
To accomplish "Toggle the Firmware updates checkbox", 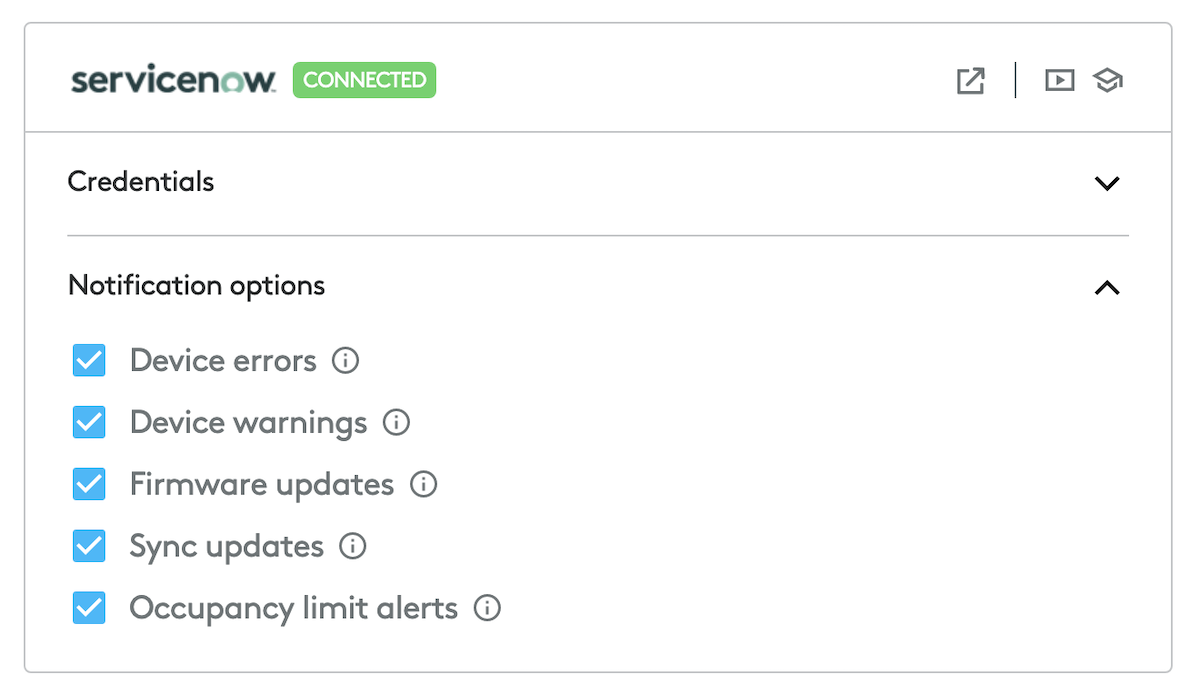I will tap(89, 485).
